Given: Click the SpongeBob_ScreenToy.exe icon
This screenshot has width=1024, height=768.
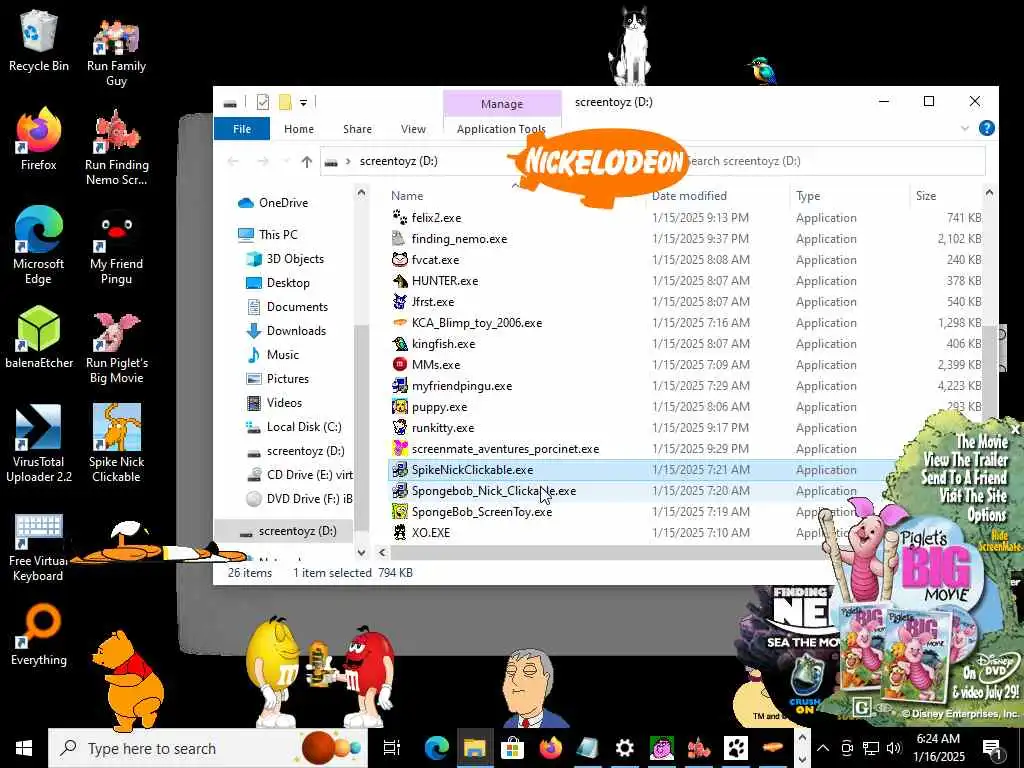Looking at the screenshot, I should coord(400,511).
